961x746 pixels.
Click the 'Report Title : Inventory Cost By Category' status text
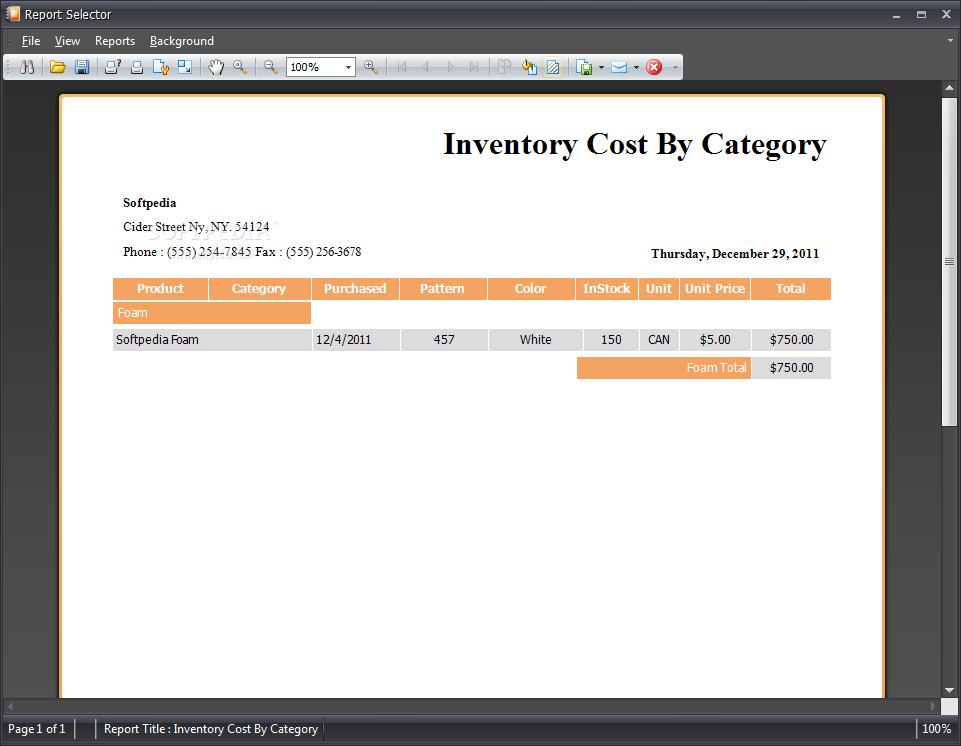coord(211,729)
